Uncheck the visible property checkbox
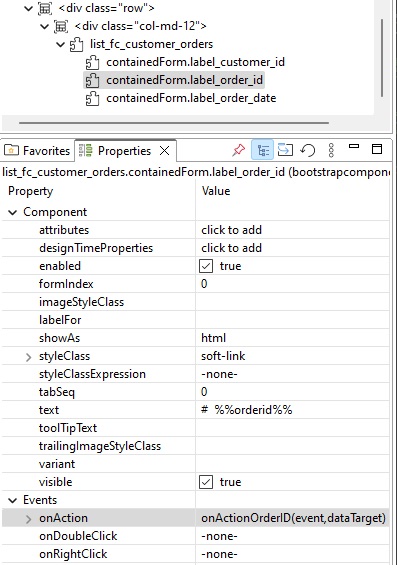Viewport: 397px width, 565px height. pos(206,482)
